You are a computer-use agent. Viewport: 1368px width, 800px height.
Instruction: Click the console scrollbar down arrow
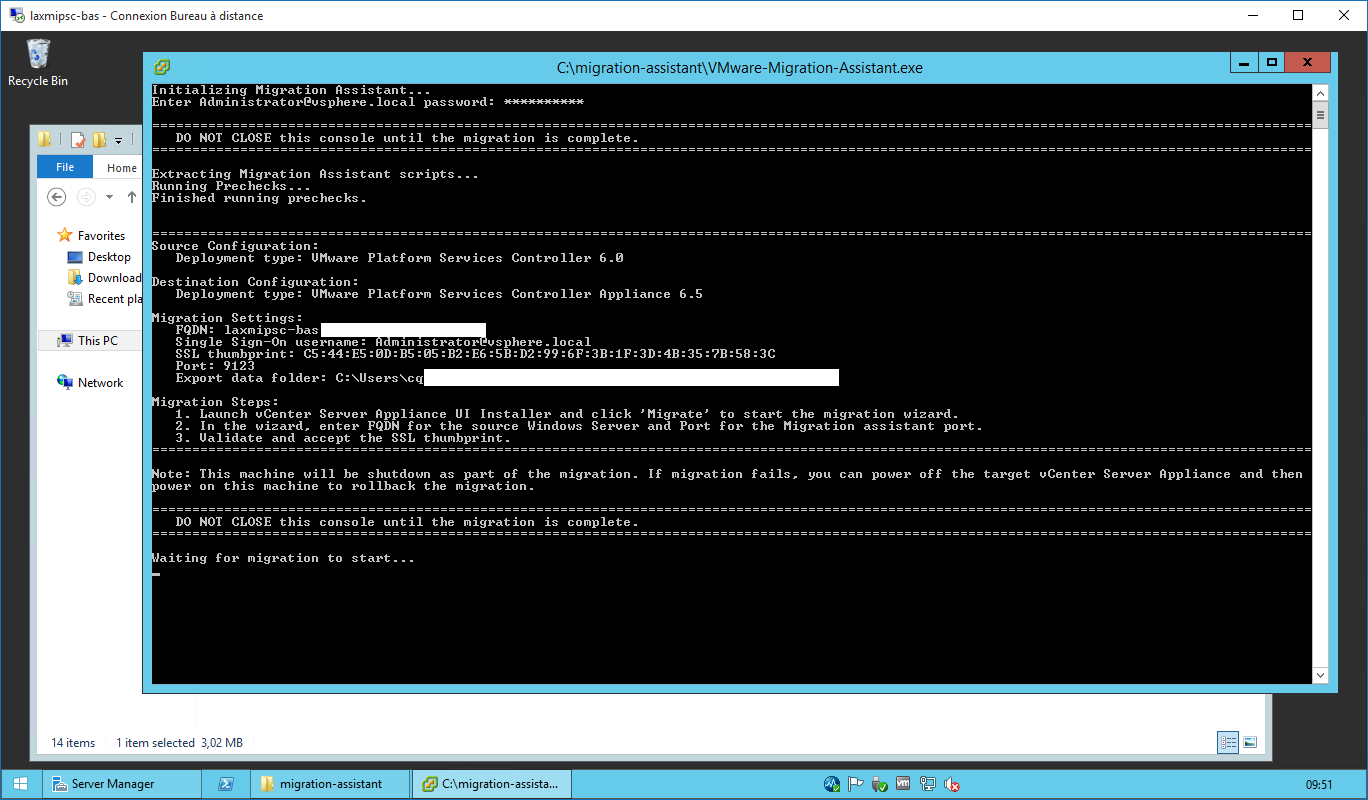[x=1320, y=676]
